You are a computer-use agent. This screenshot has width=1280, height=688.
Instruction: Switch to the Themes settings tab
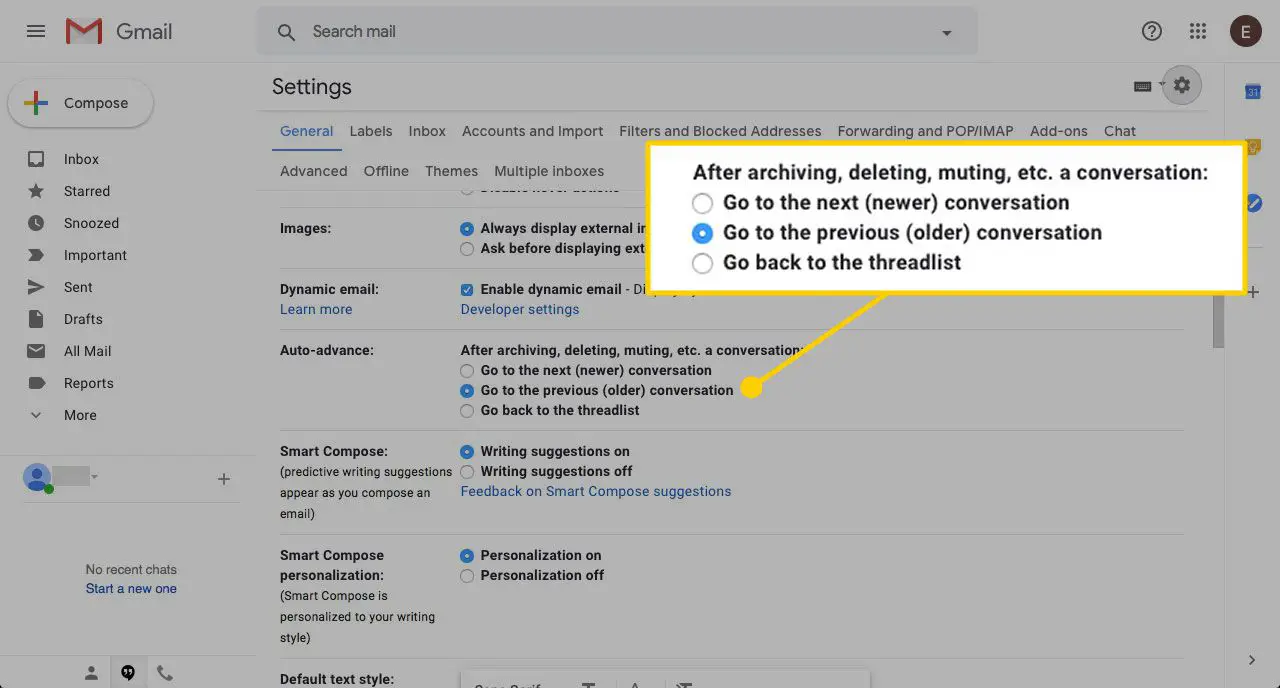[x=451, y=171]
